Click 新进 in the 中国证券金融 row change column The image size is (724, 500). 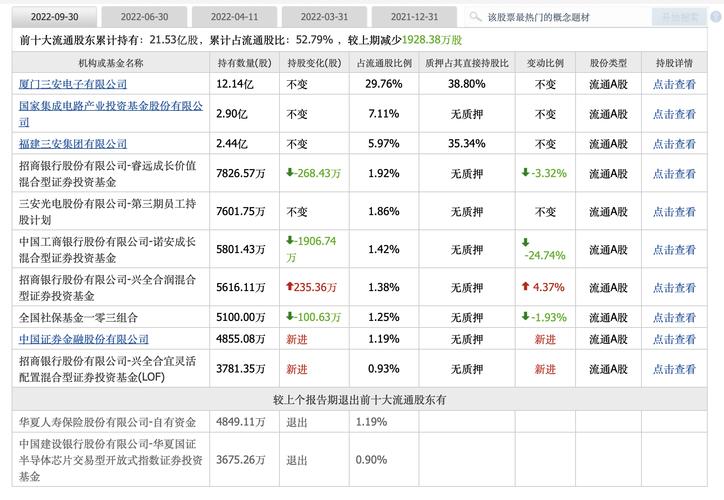[297, 339]
